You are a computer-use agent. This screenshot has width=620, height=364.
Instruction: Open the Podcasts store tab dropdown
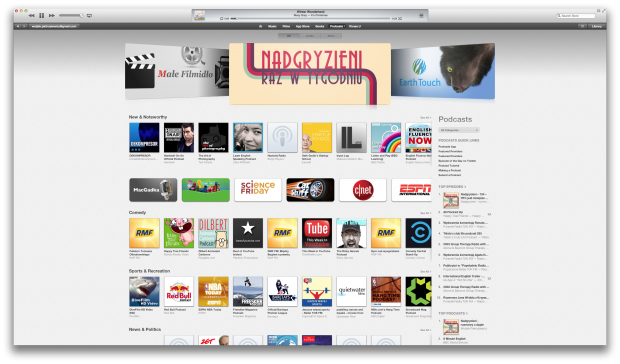pyautogui.click(x=337, y=26)
